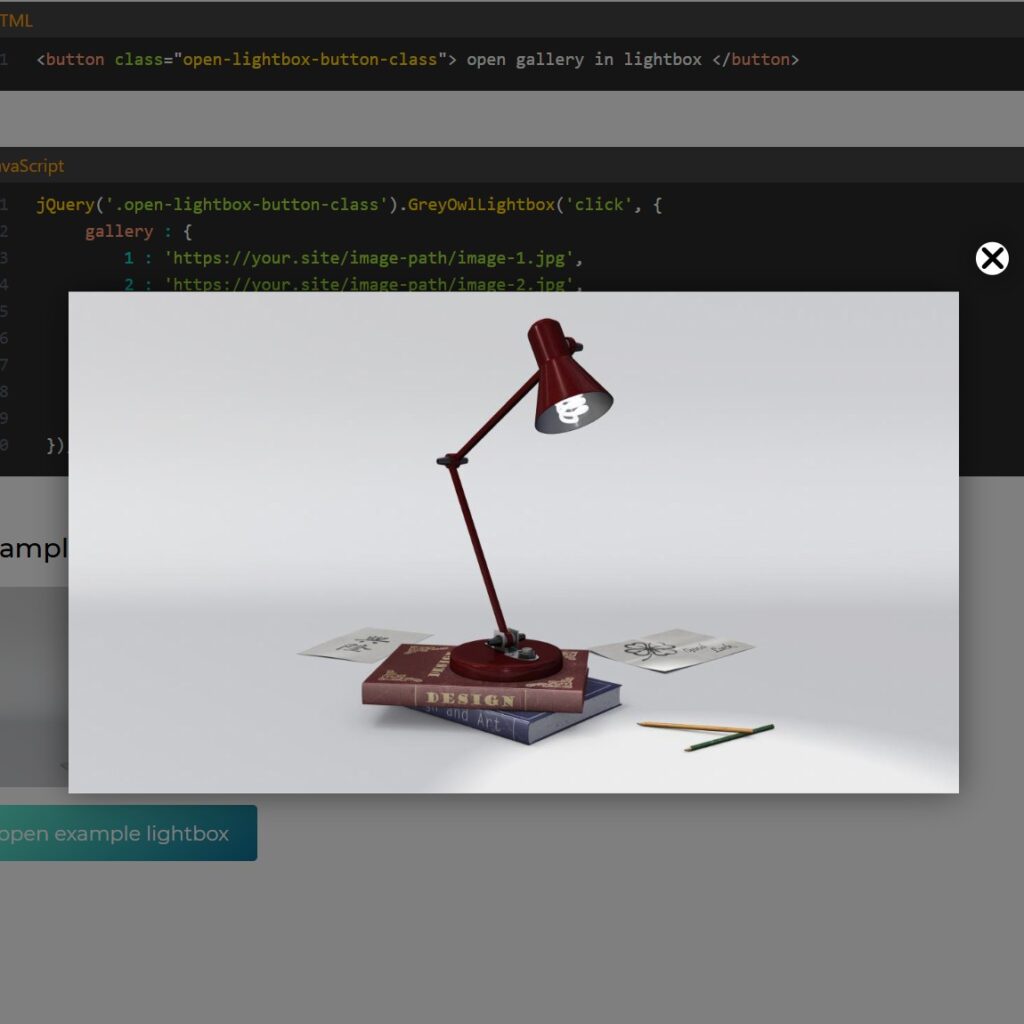Click the open example lightbox button
Screen dimensions: 1024x1024
(128, 833)
